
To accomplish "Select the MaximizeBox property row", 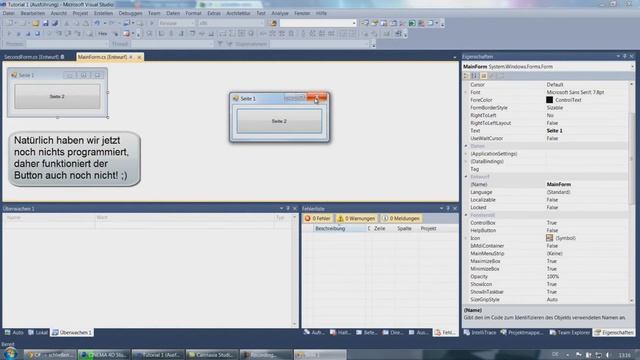I will click(546, 261).
